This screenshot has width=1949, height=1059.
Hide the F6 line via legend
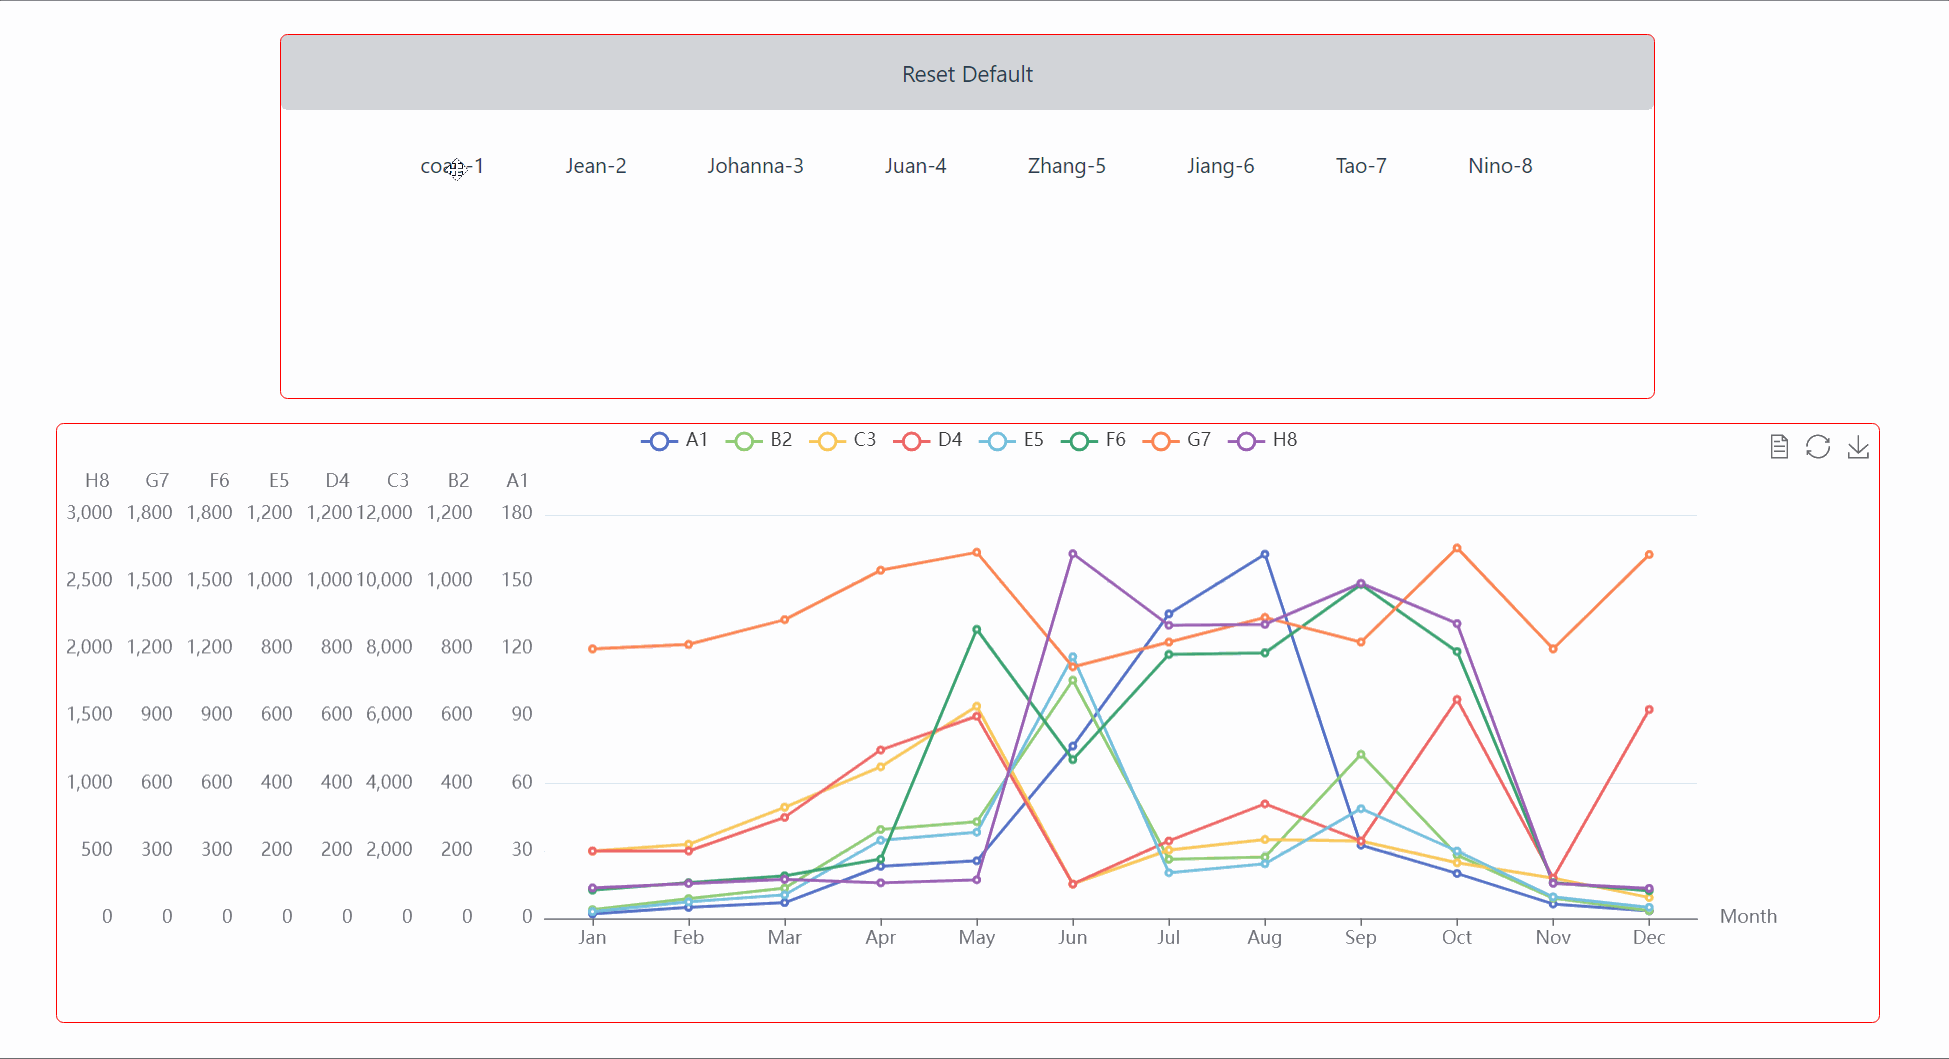(x=1093, y=440)
